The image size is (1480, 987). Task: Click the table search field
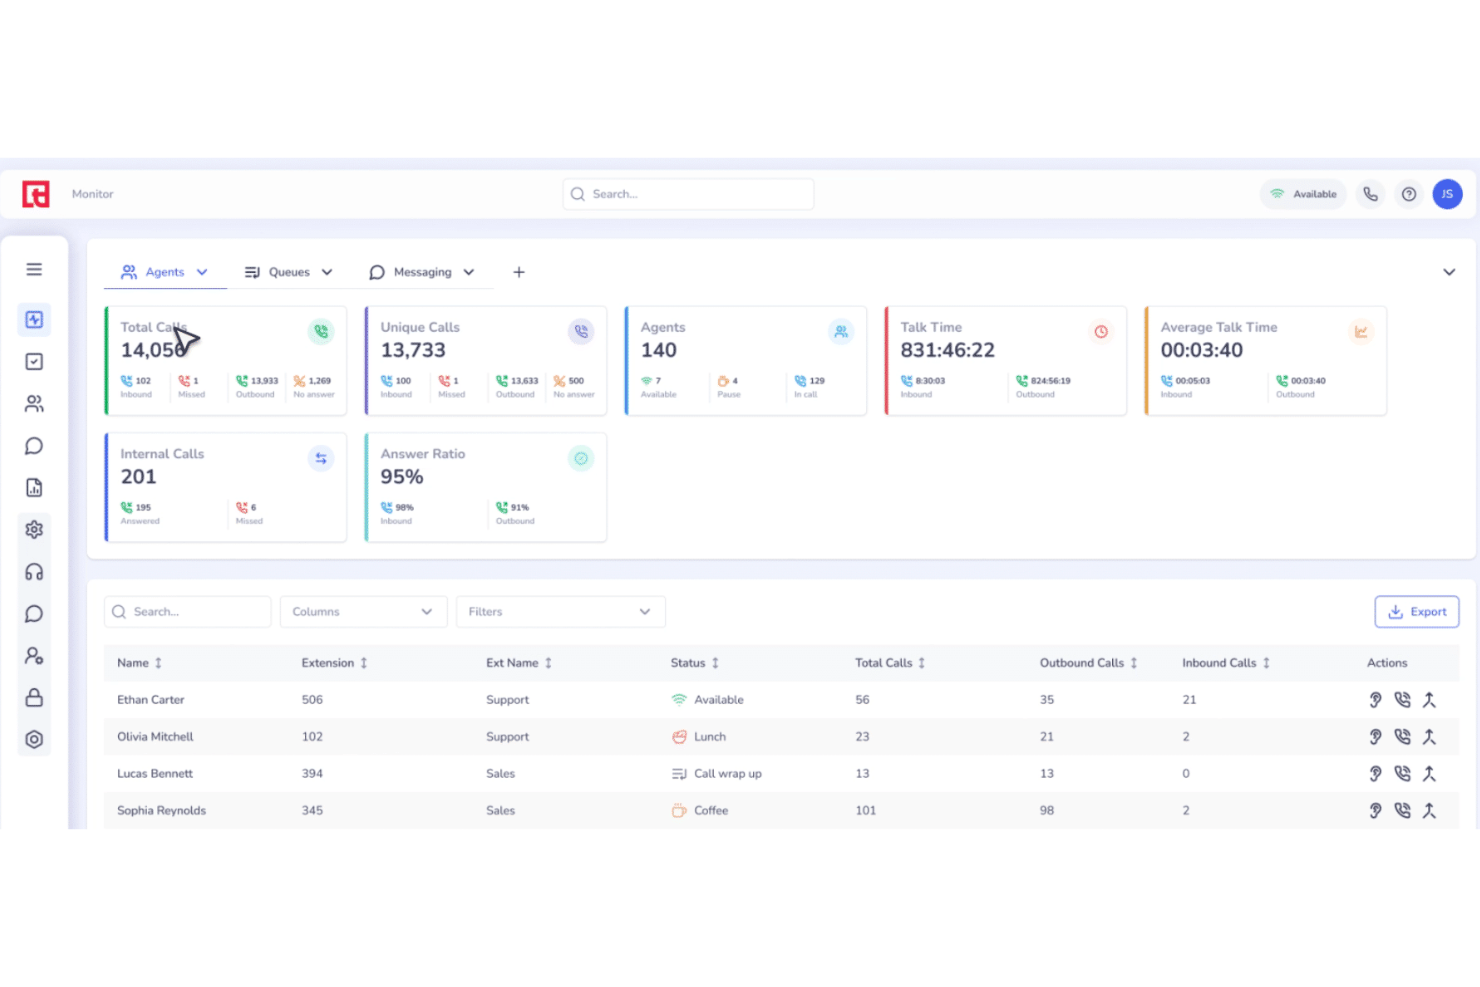187,611
